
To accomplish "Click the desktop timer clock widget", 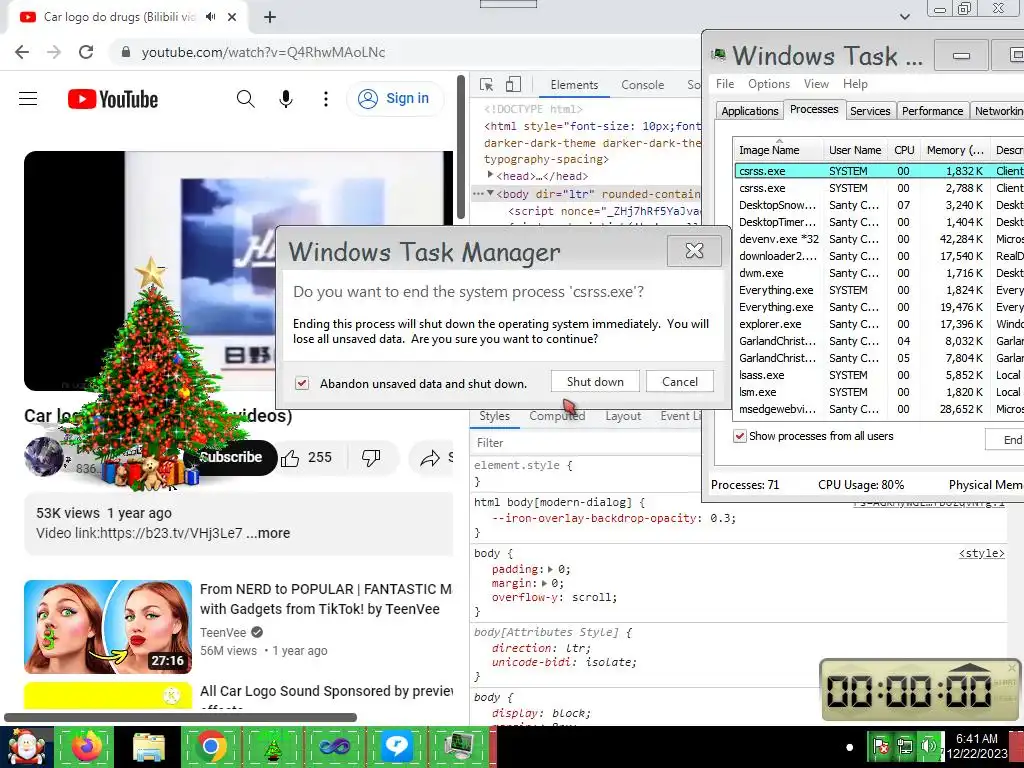I will click(920, 690).
